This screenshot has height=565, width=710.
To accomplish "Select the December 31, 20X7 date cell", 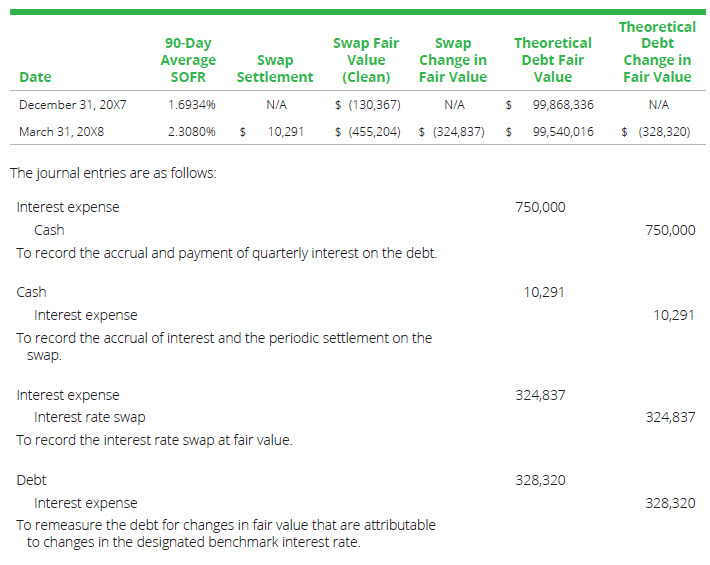I will tap(73, 104).
